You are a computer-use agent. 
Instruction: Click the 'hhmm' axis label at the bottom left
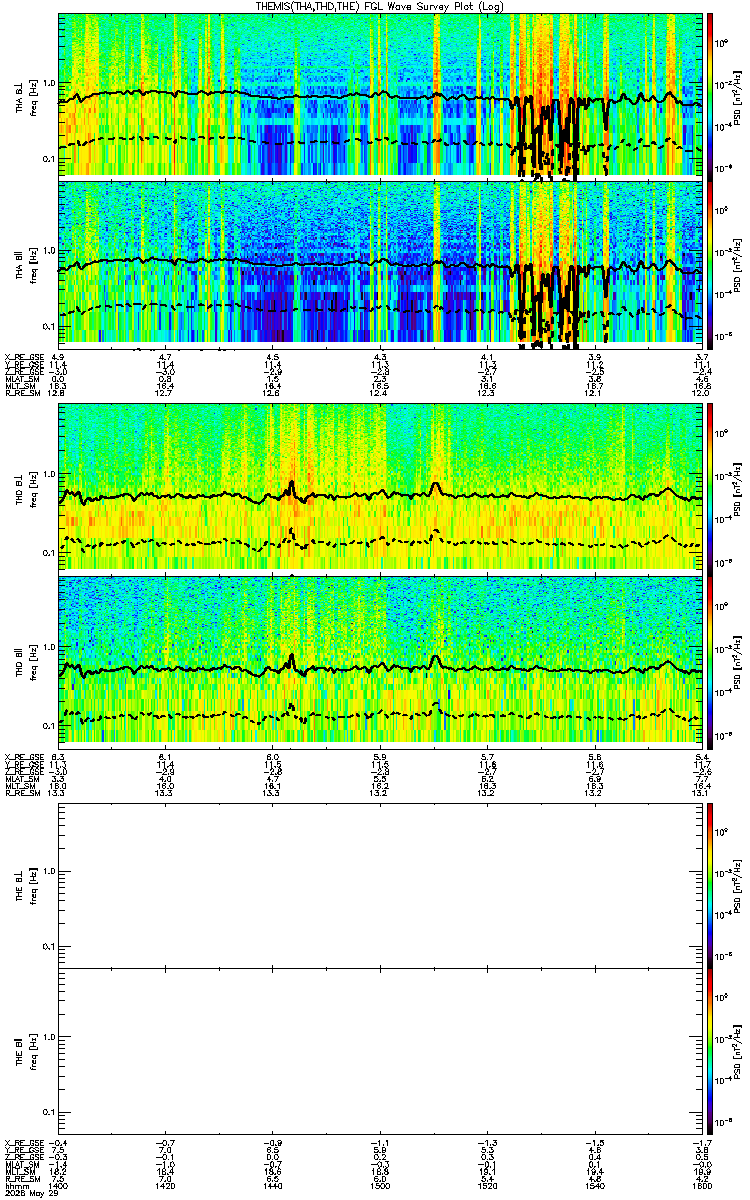pyautogui.click(x=15, y=1186)
